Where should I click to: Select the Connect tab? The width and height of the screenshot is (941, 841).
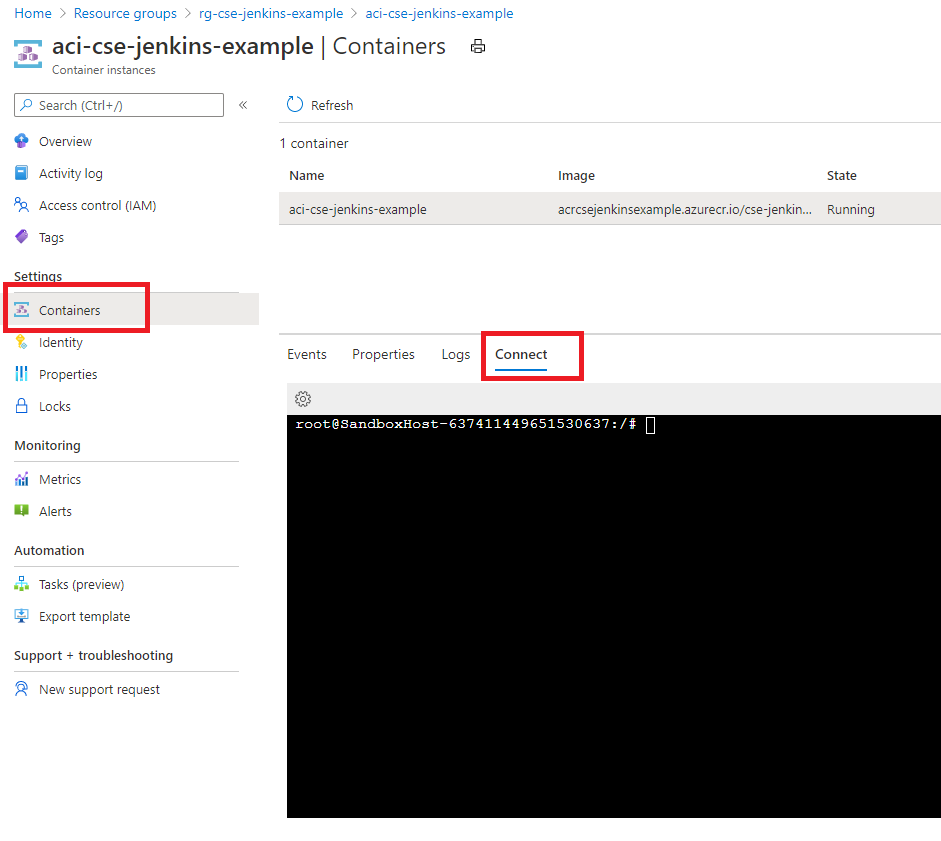521,354
